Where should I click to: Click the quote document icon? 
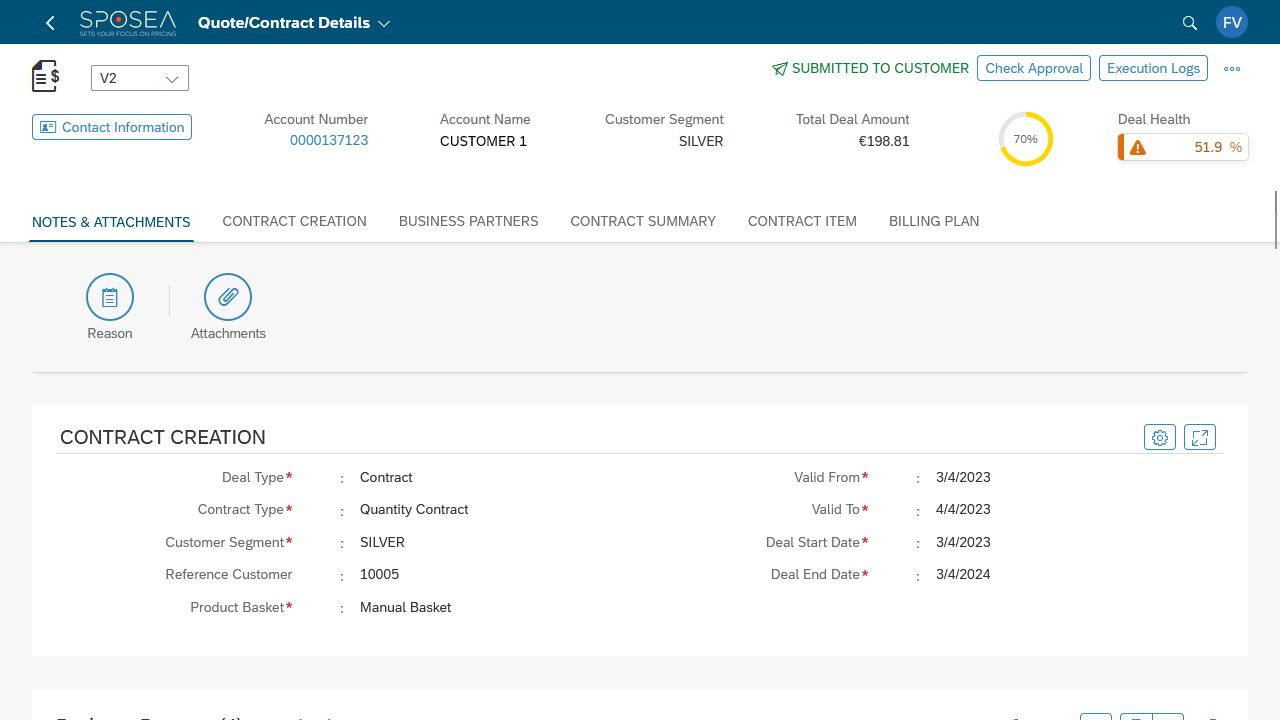click(x=44, y=76)
